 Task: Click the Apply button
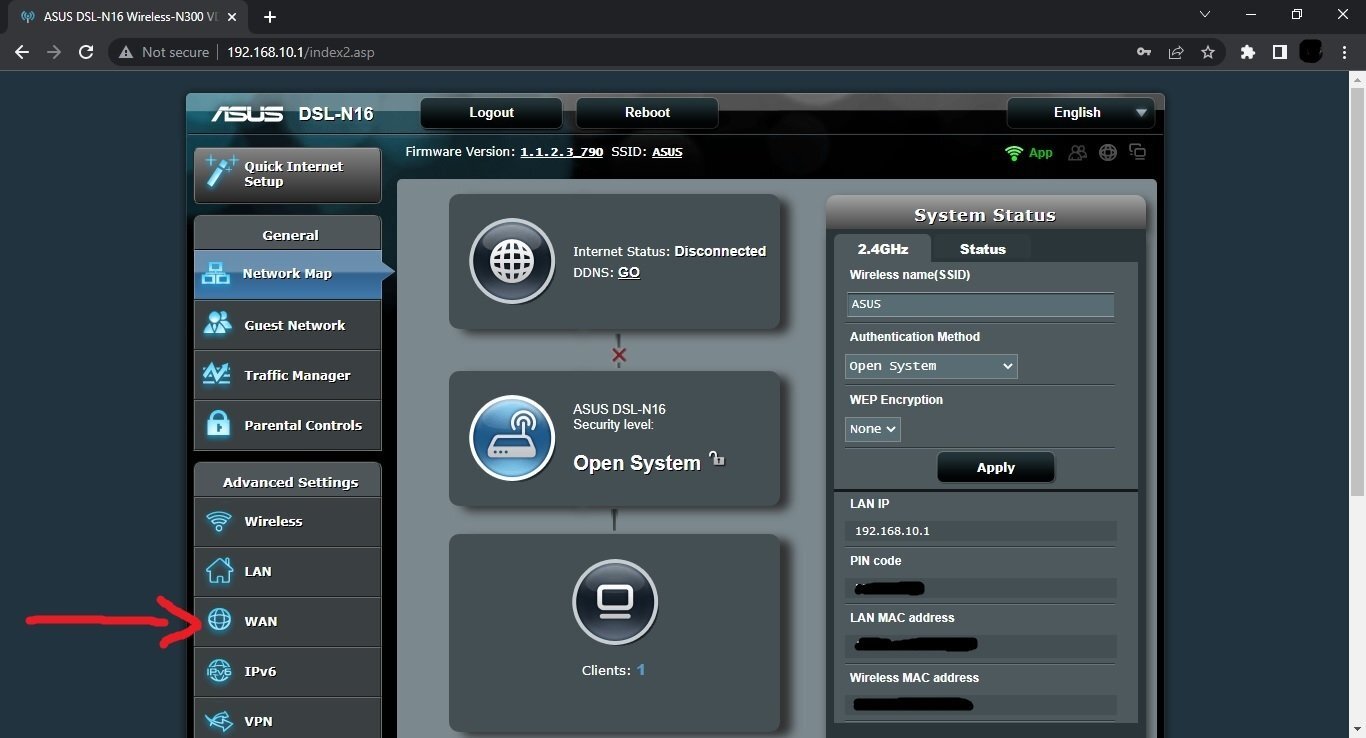[995, 467]
